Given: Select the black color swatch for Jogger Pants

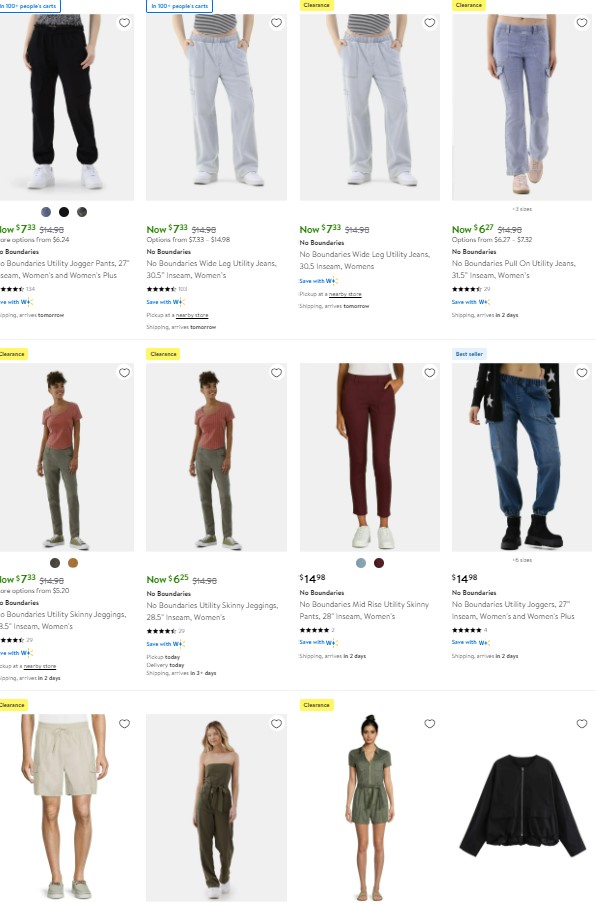Looking at the screenshot, I should 64,212.
